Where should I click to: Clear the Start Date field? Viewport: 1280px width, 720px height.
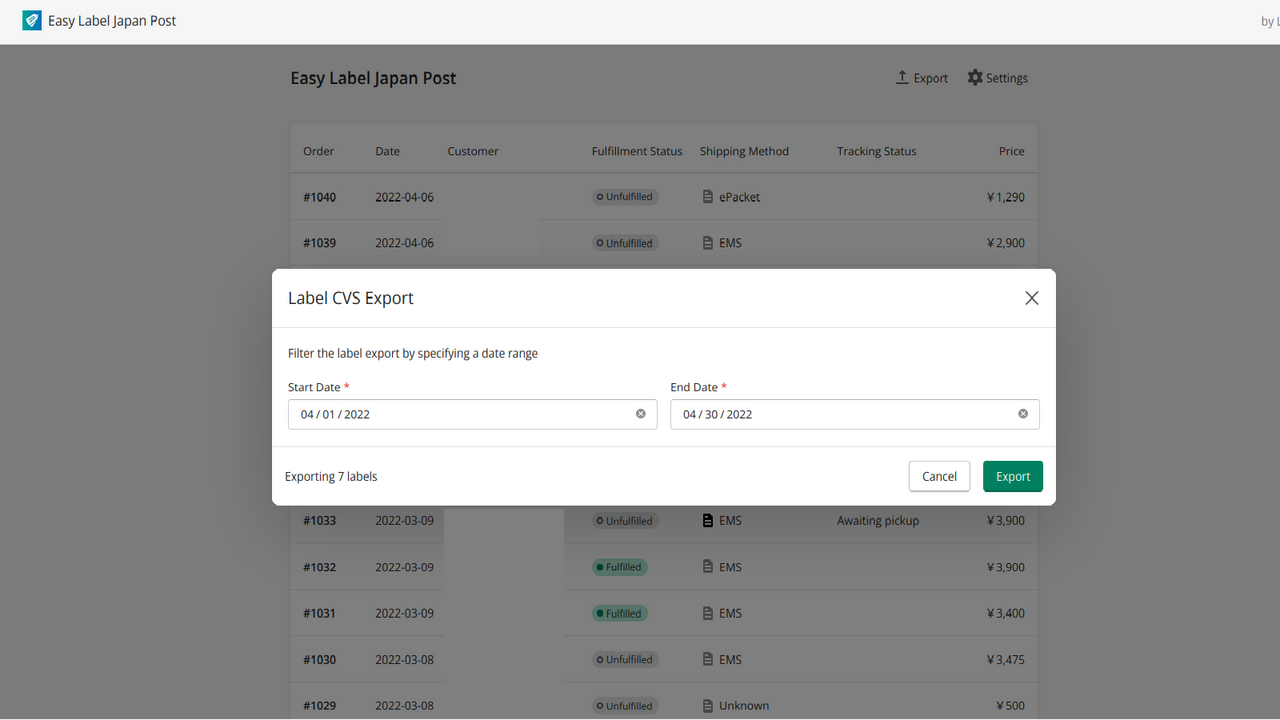pyautogui.click(x=641, y=414)
